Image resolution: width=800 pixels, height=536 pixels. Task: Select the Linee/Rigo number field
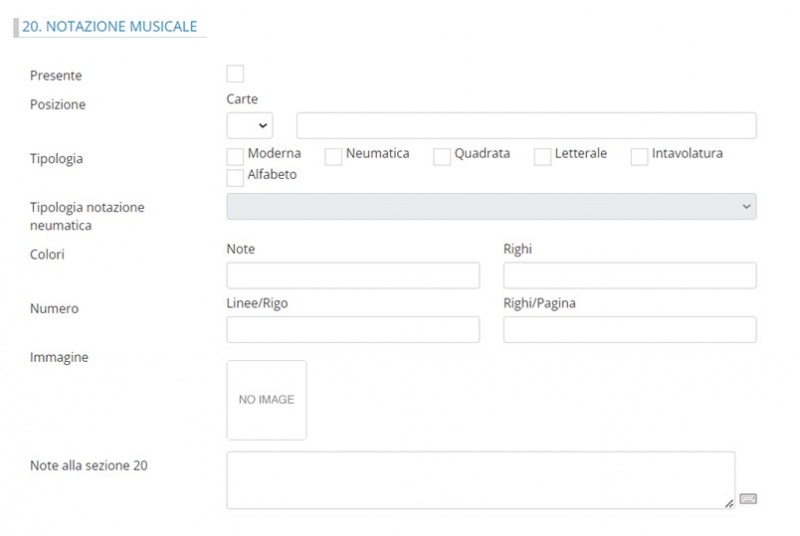(353, 330)
